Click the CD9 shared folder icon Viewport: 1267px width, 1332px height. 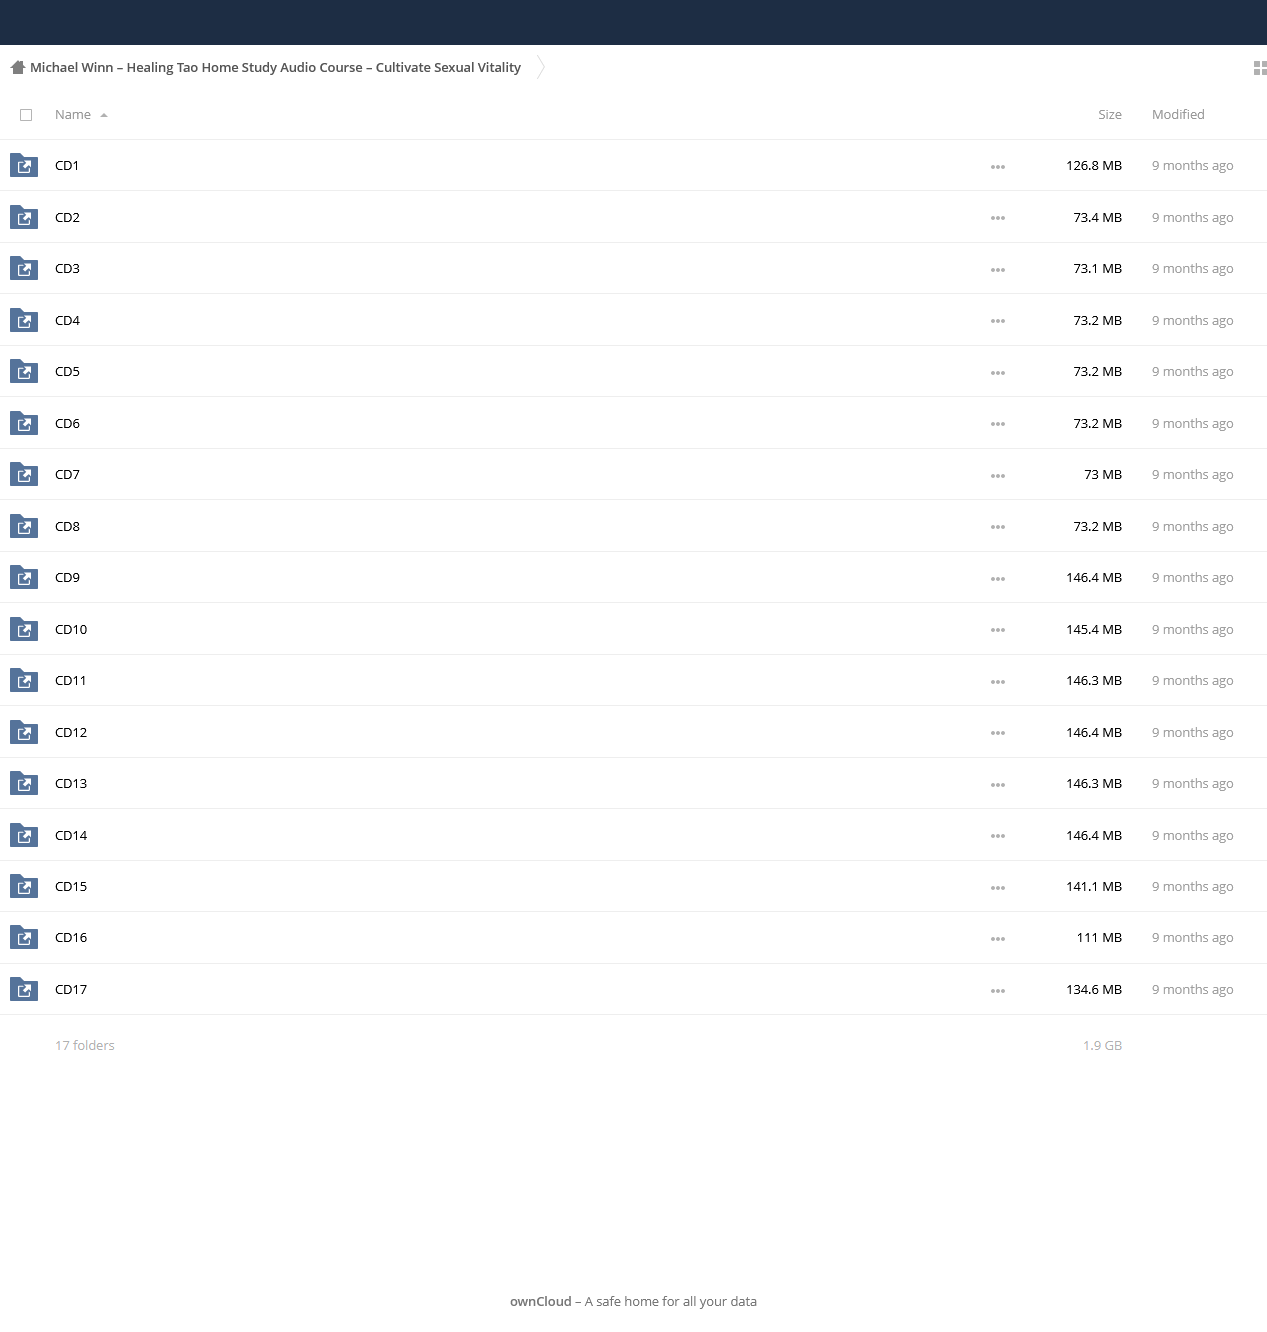click(24, 577)
